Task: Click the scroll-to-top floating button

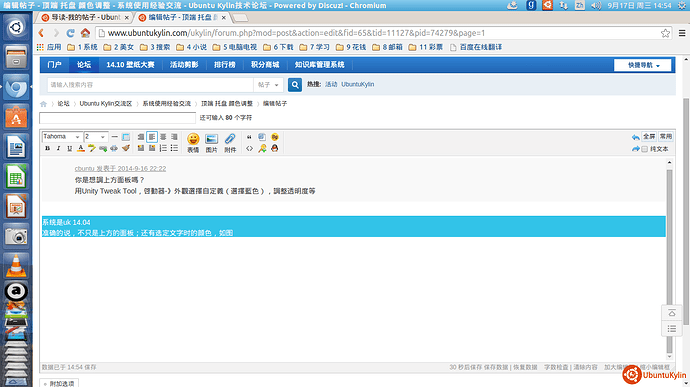Action: [672, 313]
